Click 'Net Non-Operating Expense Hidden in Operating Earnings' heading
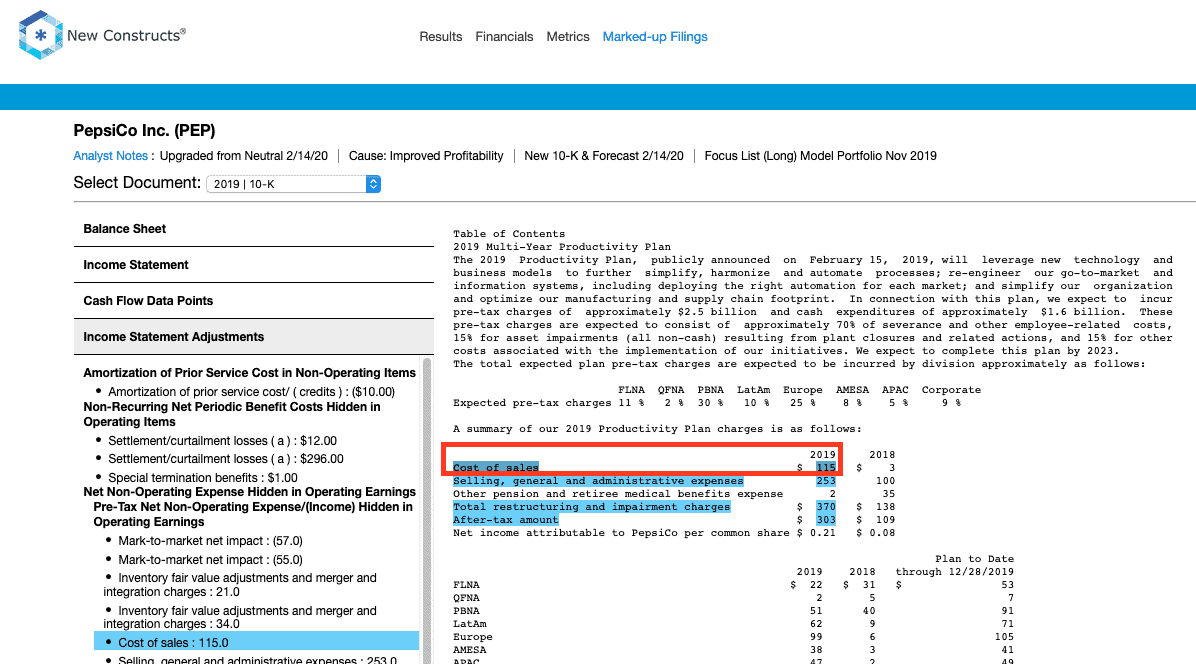 pyautogui.click(x=249, y=492)
